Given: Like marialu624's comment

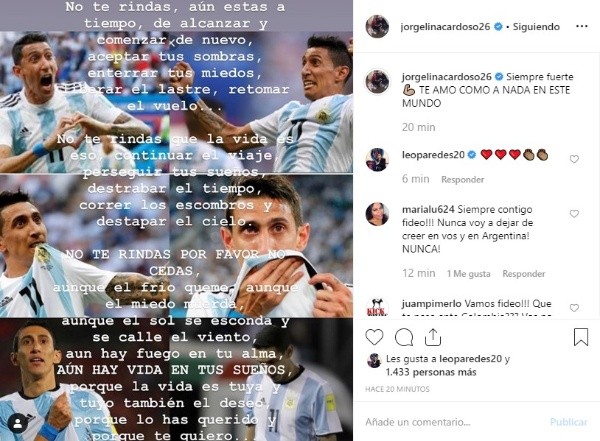Looking at the screenshot, I should click(x=574, y=214).
